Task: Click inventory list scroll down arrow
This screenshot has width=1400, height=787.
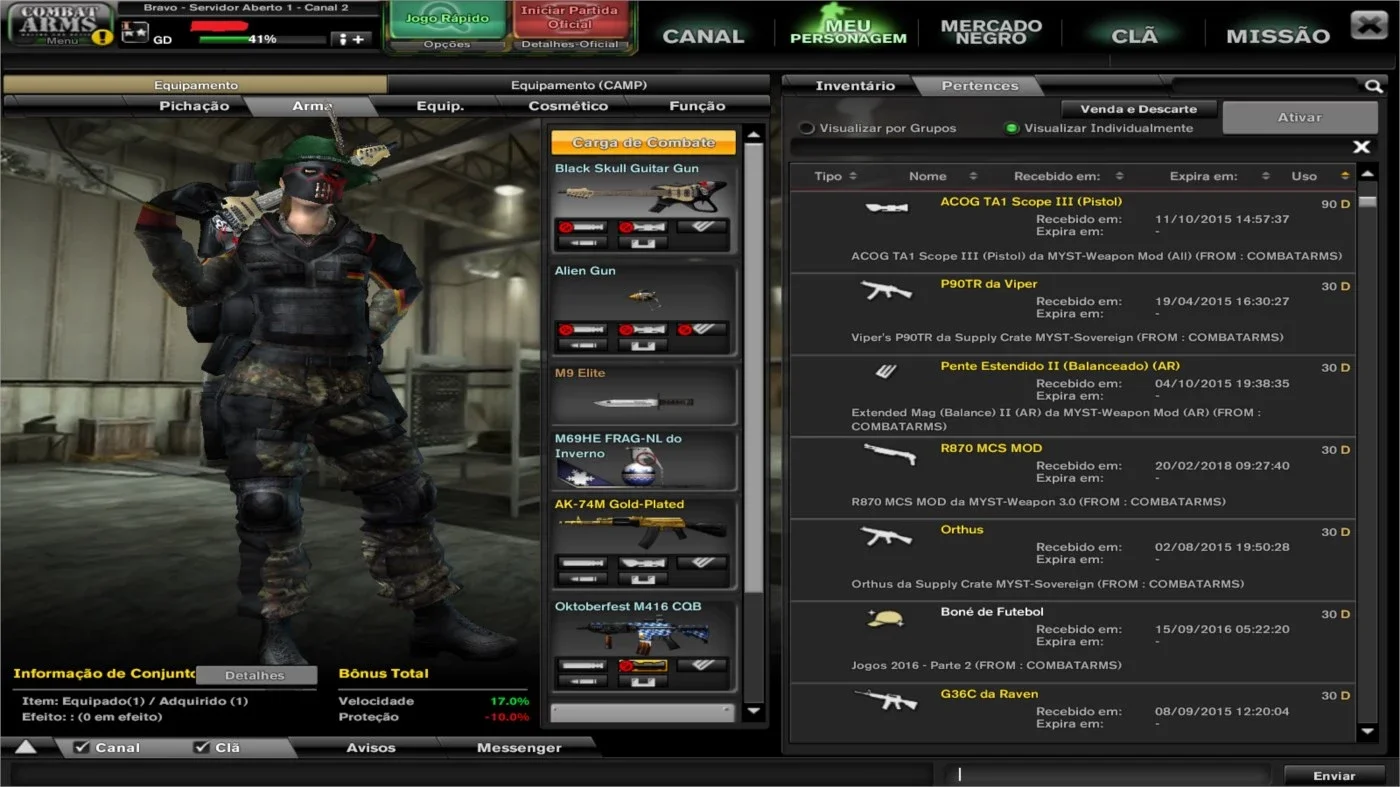Action: tap(1368, 732)
